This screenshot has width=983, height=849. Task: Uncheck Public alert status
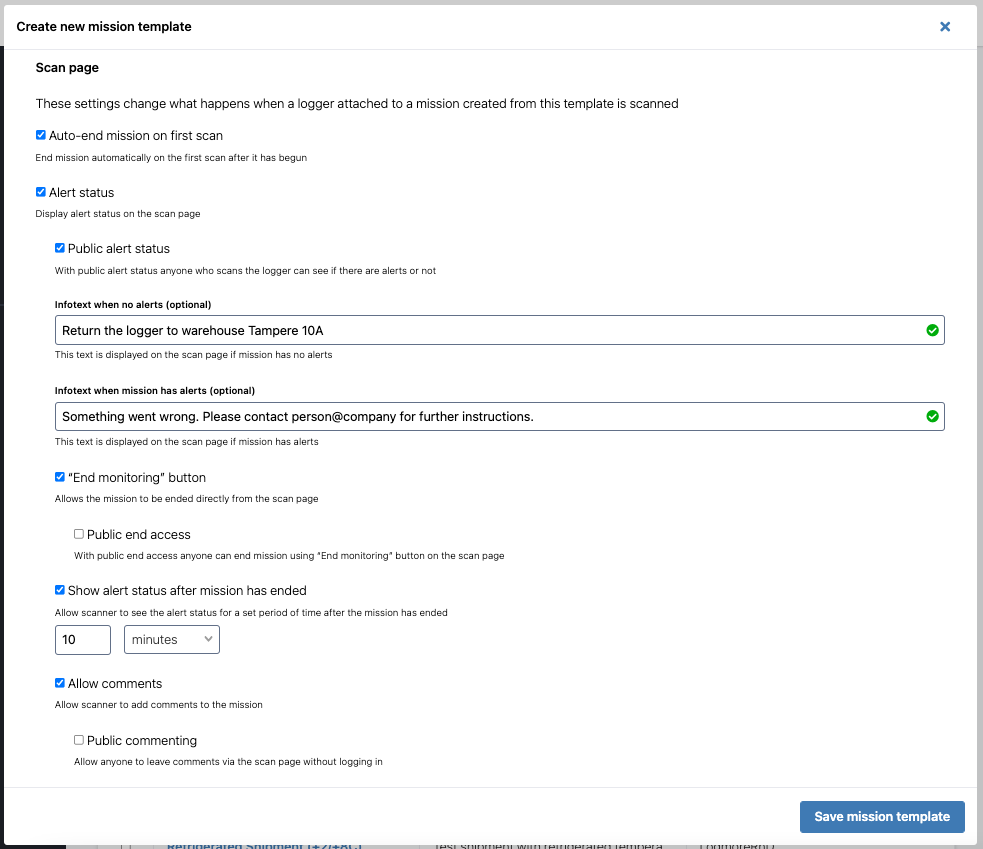(59, 248)
